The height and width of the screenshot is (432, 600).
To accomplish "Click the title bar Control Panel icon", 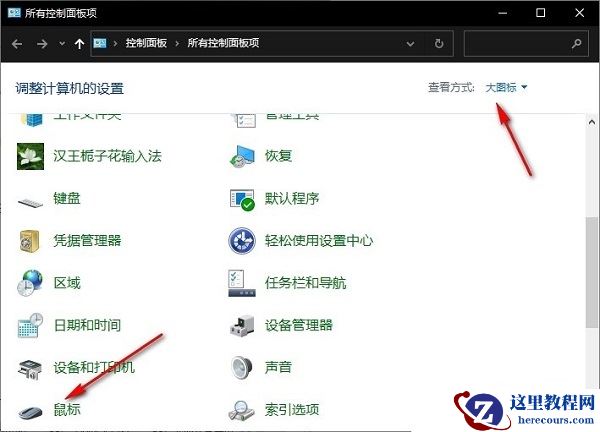I will point(14,13).
